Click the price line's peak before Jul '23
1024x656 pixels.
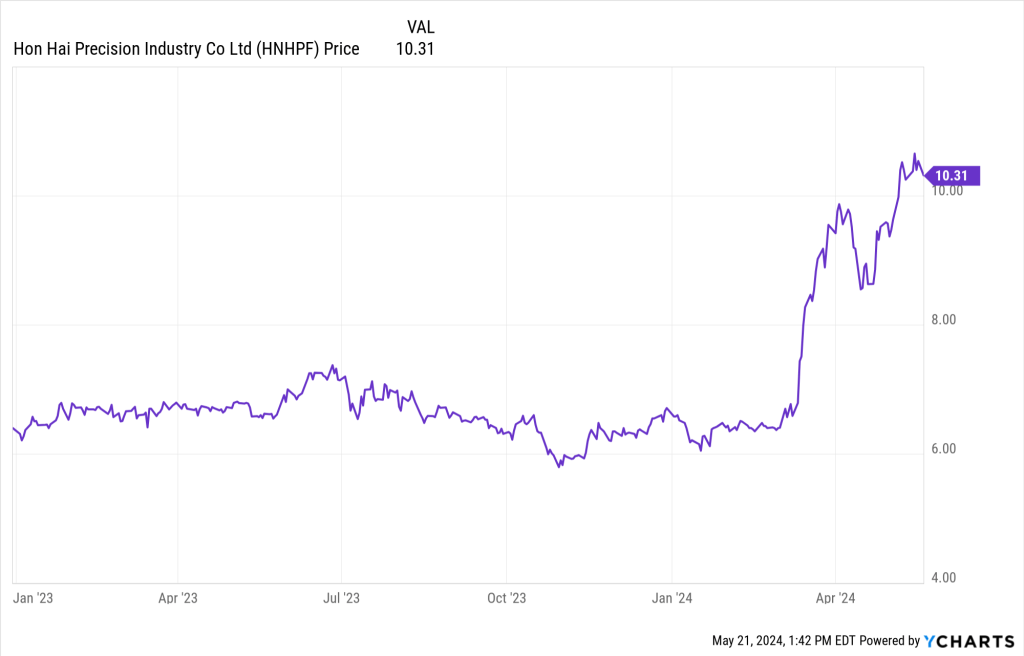pyautogui.click(x=332, y=365)
